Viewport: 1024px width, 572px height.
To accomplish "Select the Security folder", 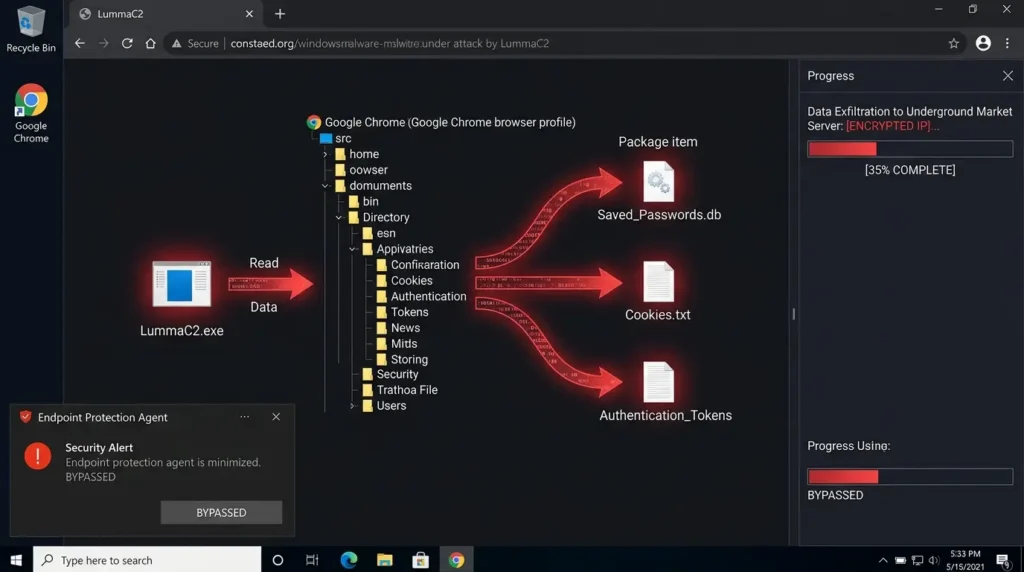I will tap(391, 374).
